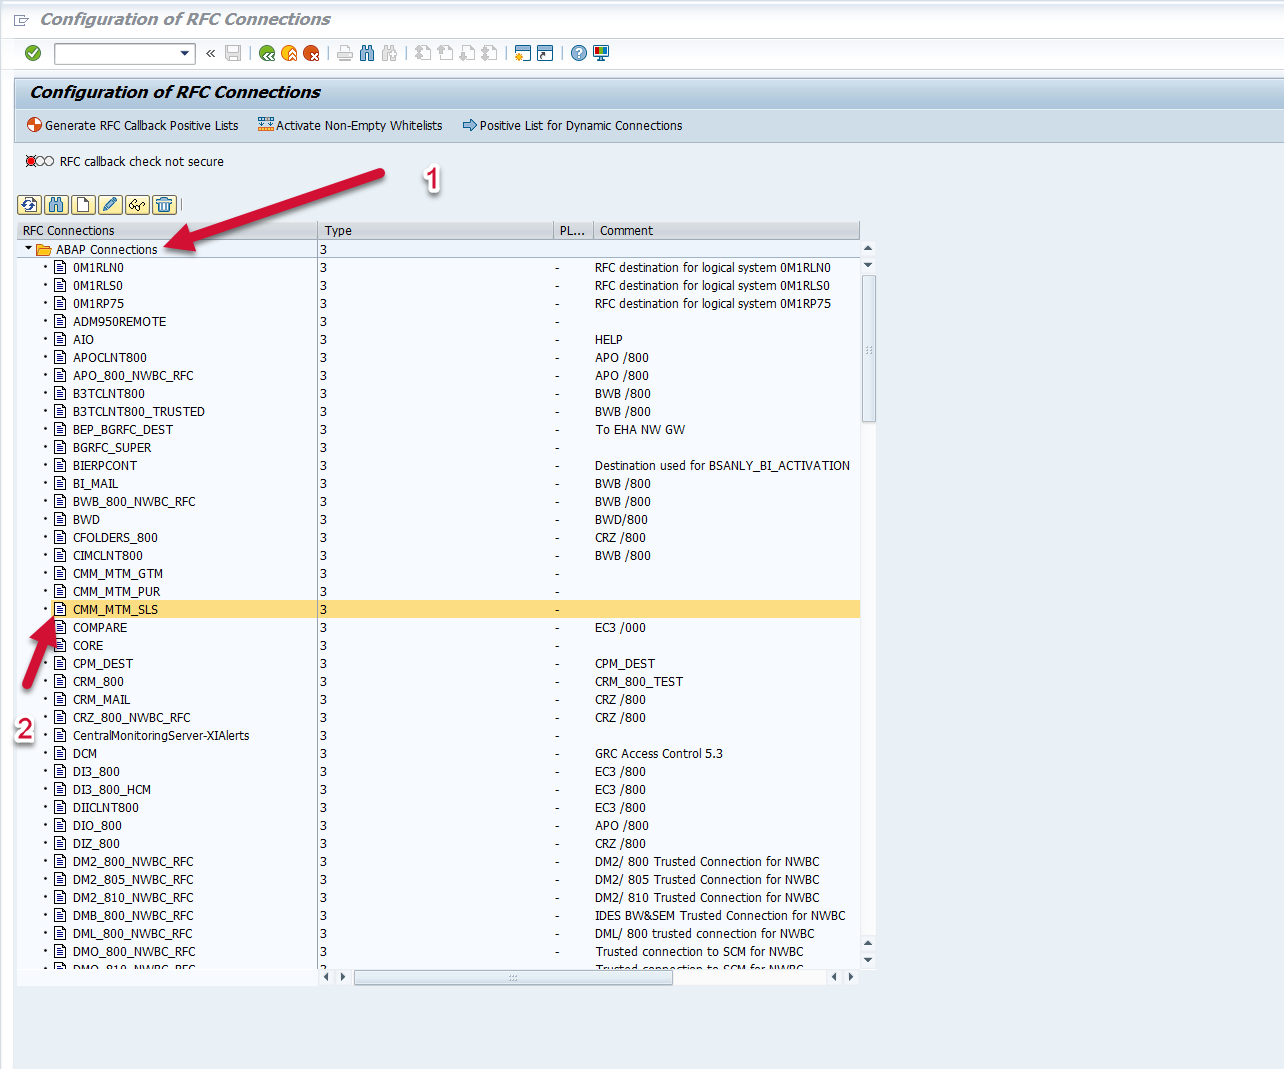Select the CRM_MAIL connection entry
The height and width of the screenshot is (1069, 1284).
click(x=101, y=700)
